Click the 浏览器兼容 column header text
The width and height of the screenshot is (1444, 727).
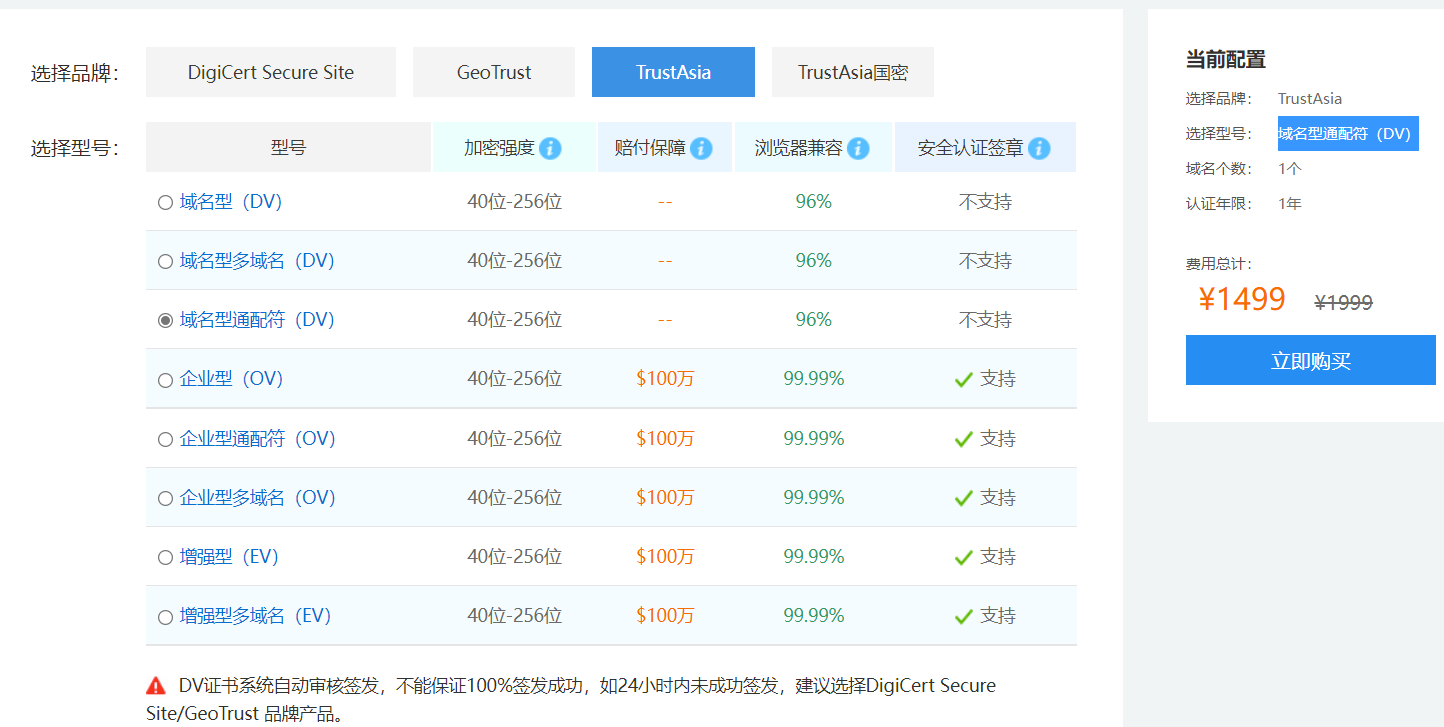coord(799,148)
